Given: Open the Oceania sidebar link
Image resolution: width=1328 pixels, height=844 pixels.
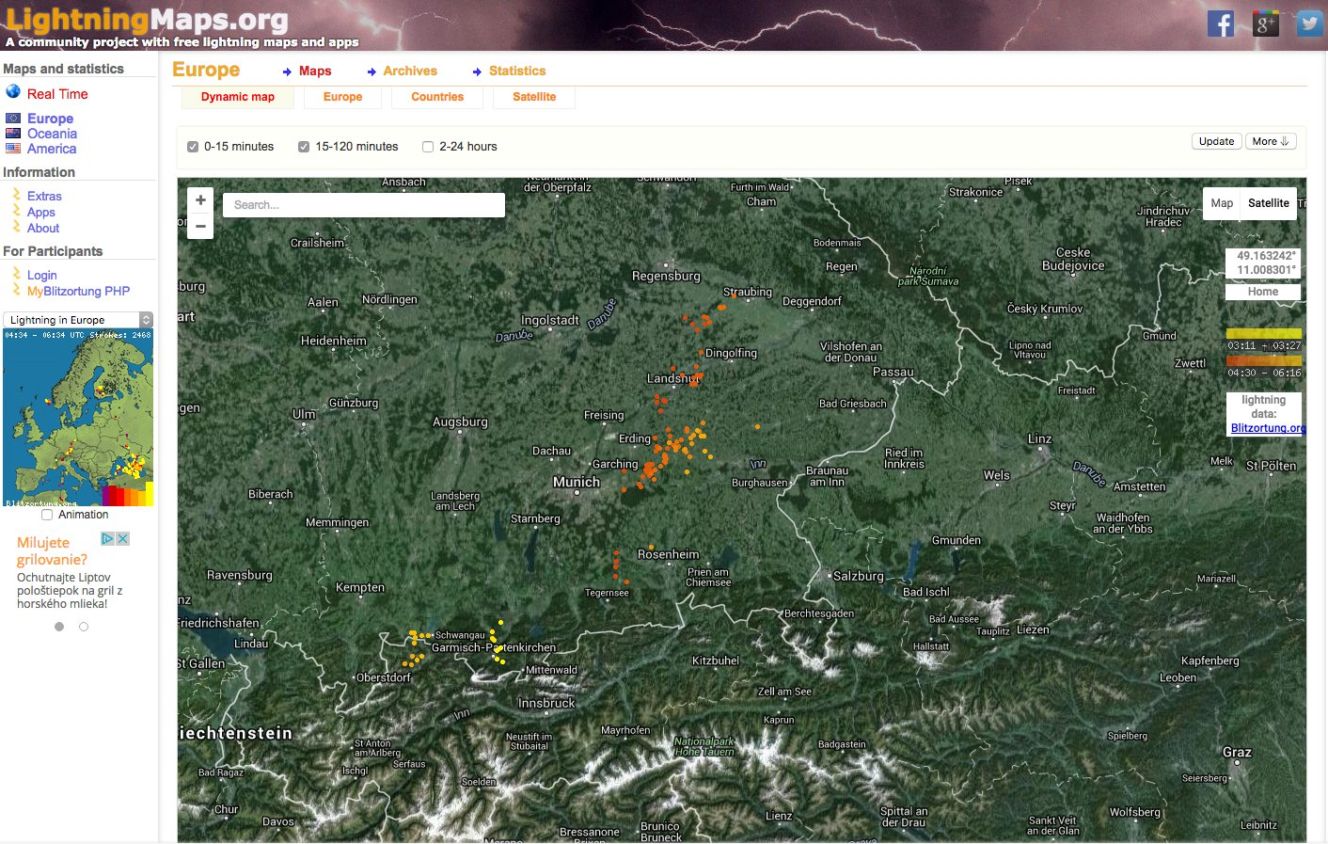Looking at the screenshot, I should tap(52, 133).
